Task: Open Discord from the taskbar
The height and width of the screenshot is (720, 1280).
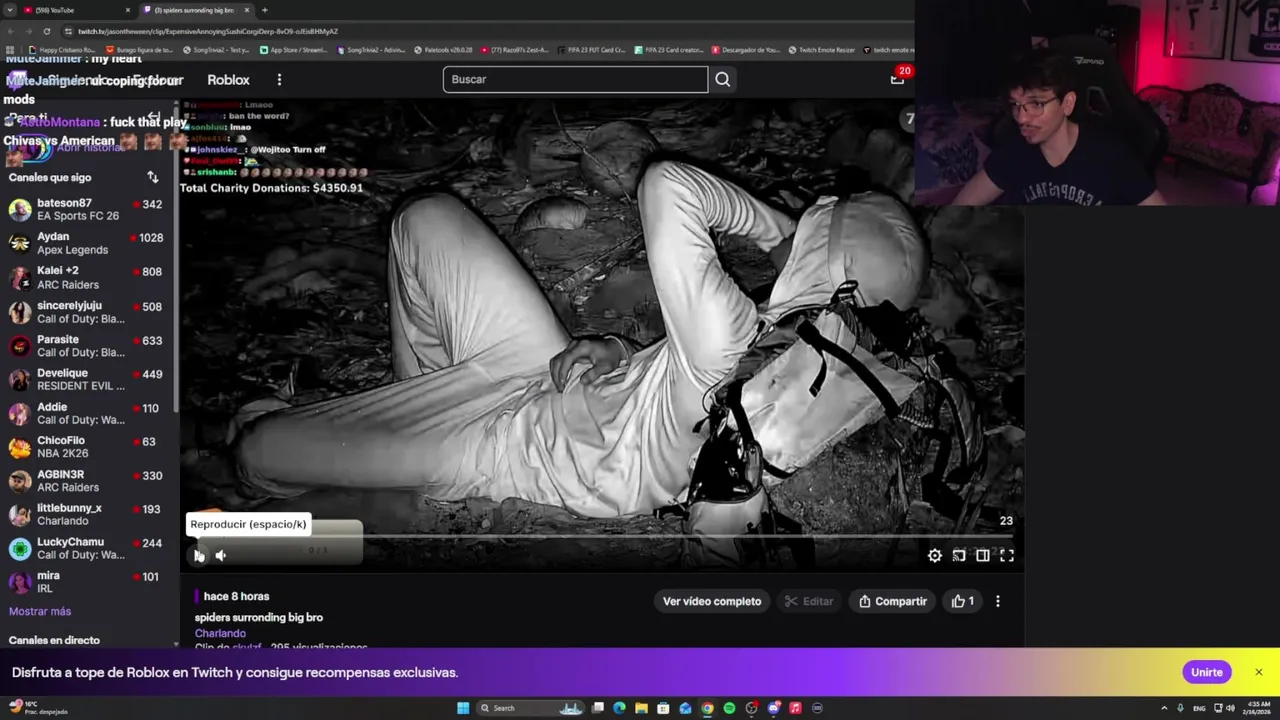Action: point(773,708)
